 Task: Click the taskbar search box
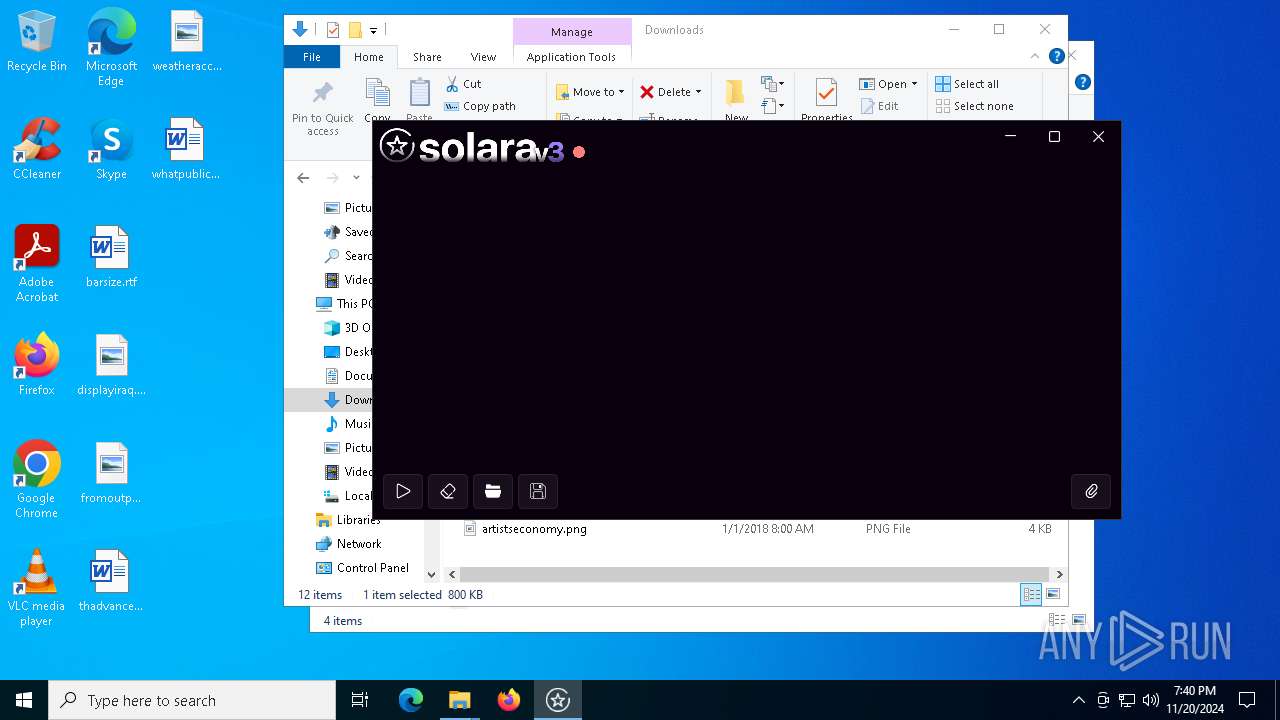192,700
